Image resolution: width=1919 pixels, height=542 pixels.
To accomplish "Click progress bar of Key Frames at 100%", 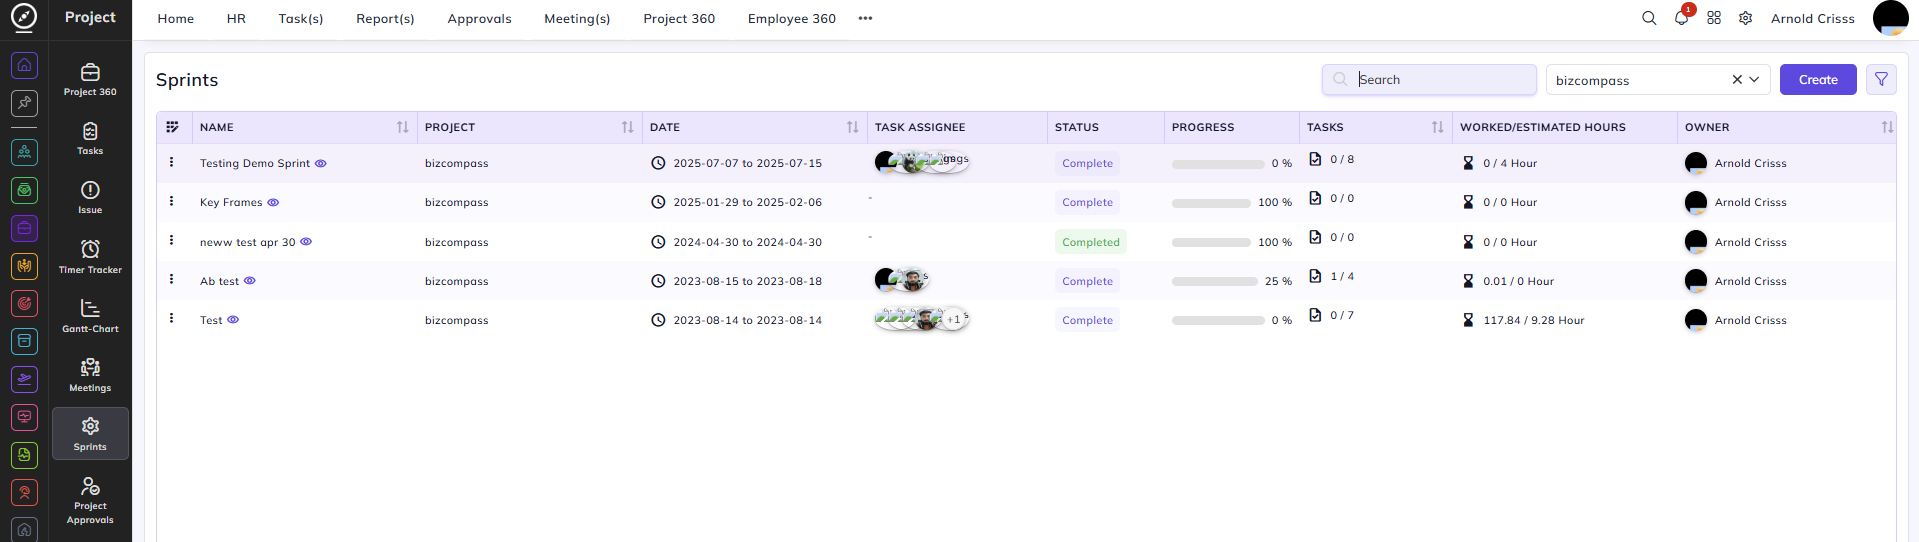I will (x=1211, y=202).
